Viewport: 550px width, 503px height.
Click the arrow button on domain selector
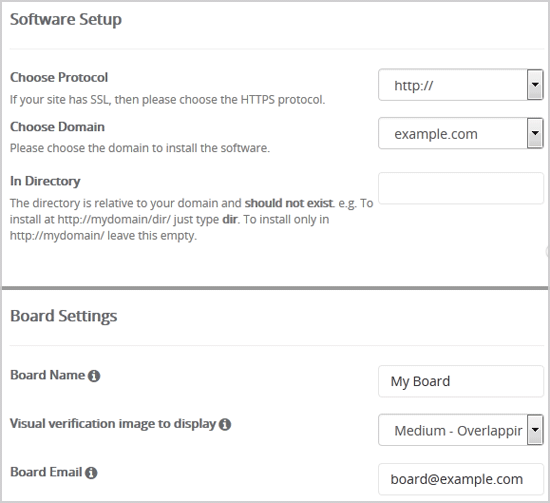(x=535, y=133)
